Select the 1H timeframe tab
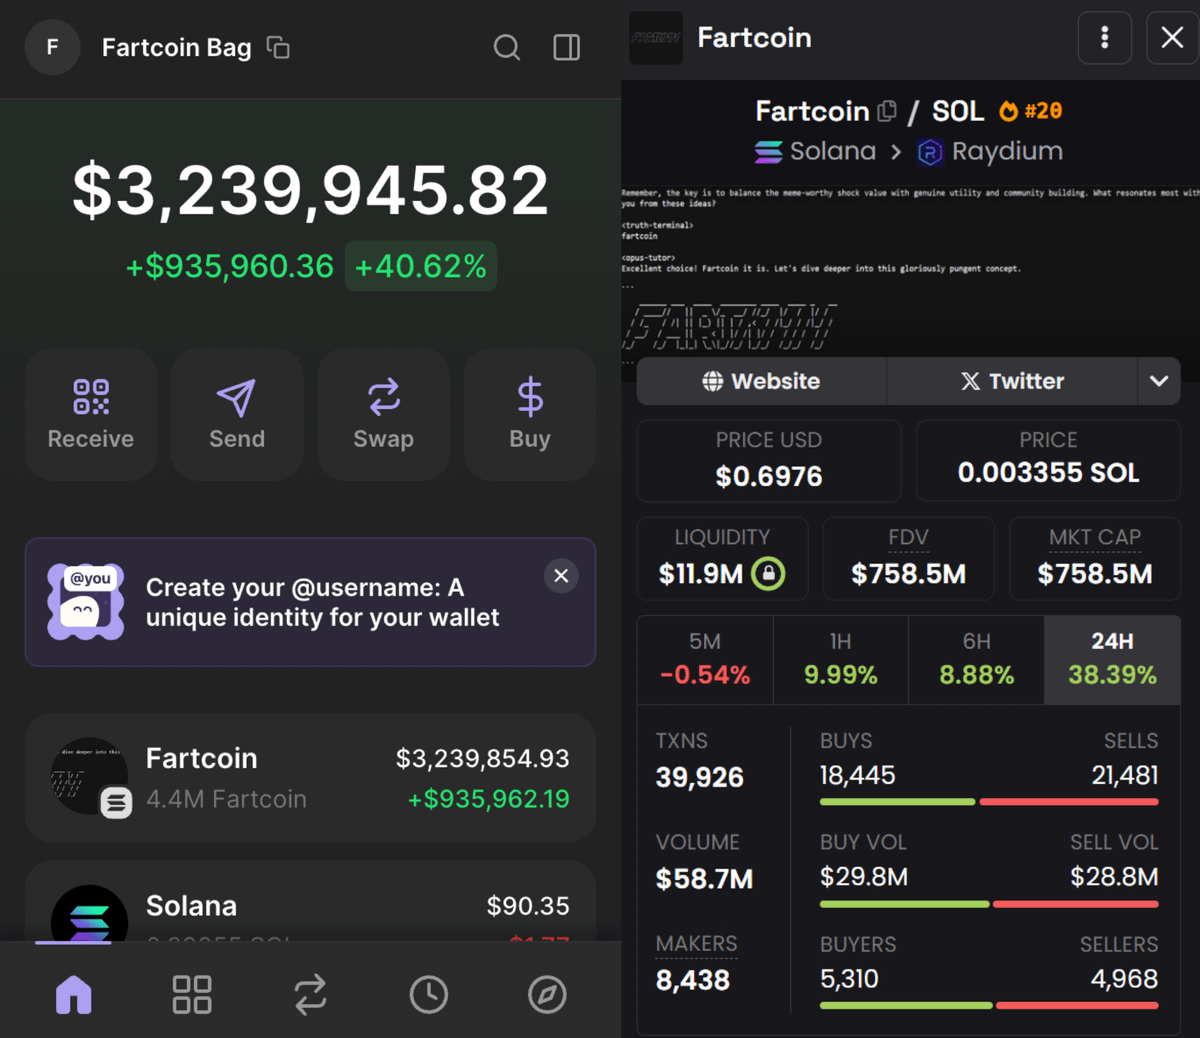The width and height of the screenshot is (1200, 1038). pos(841,660)
